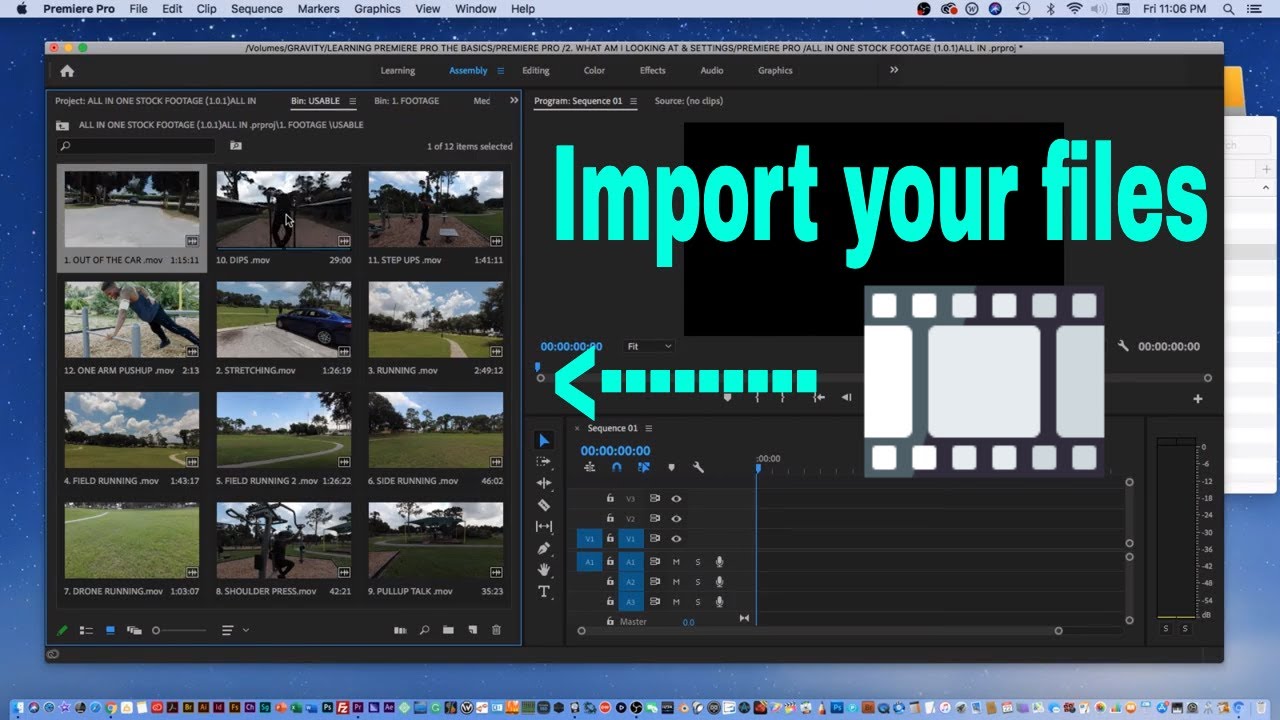Click thumbnail size zoom slider handle
The height and width of the screenshot is (720, 1280).
click(156, 631)
